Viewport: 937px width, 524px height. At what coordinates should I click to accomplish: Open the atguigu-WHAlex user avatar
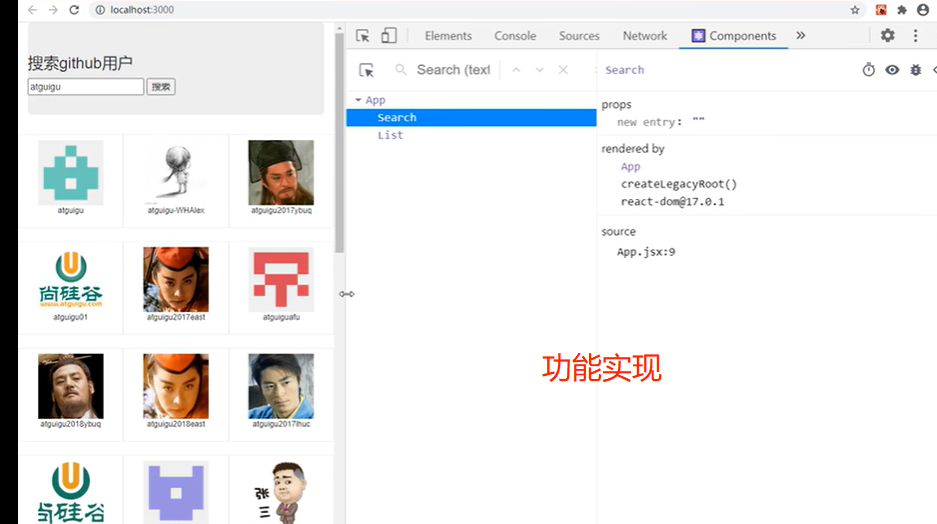pos(176,173)
